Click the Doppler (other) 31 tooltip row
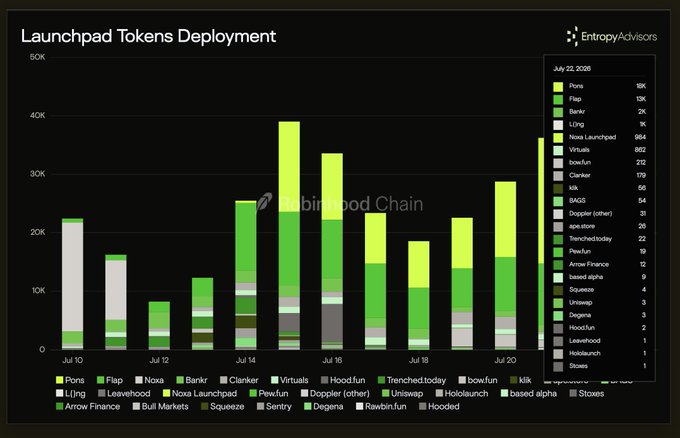Screen dimensions: 680x438 [600, 213]
